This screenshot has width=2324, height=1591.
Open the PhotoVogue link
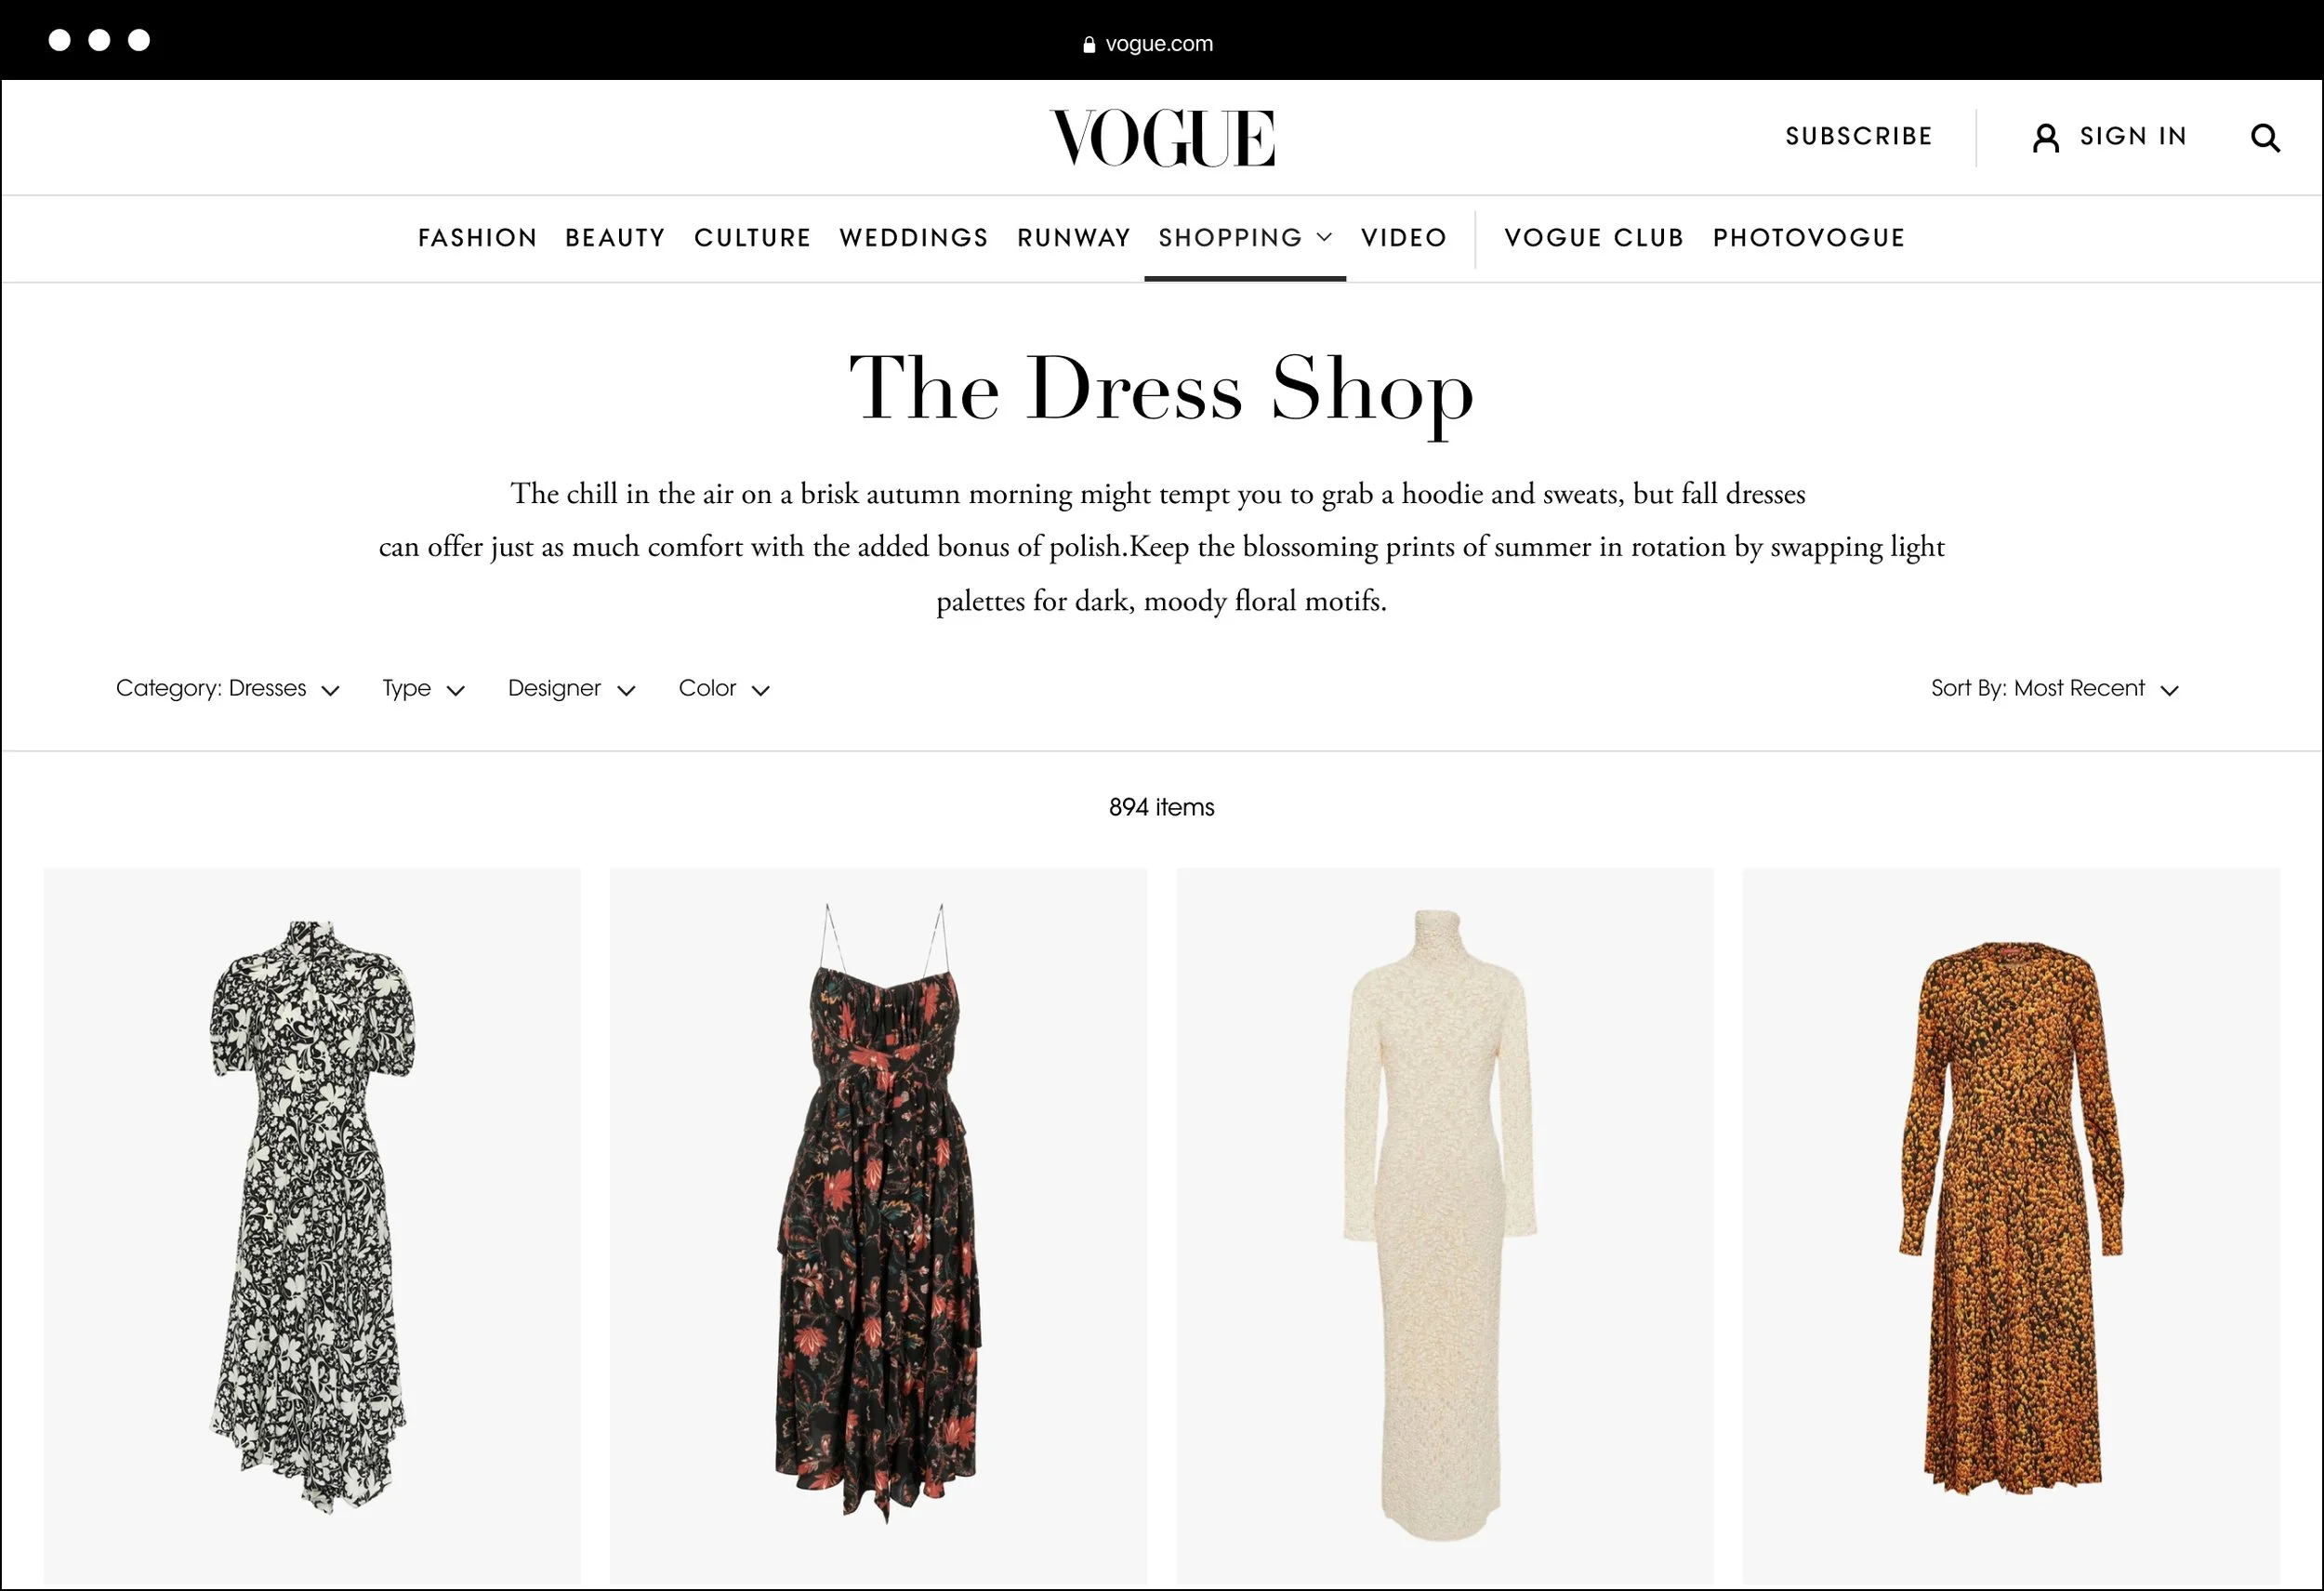pos(1809,238)
